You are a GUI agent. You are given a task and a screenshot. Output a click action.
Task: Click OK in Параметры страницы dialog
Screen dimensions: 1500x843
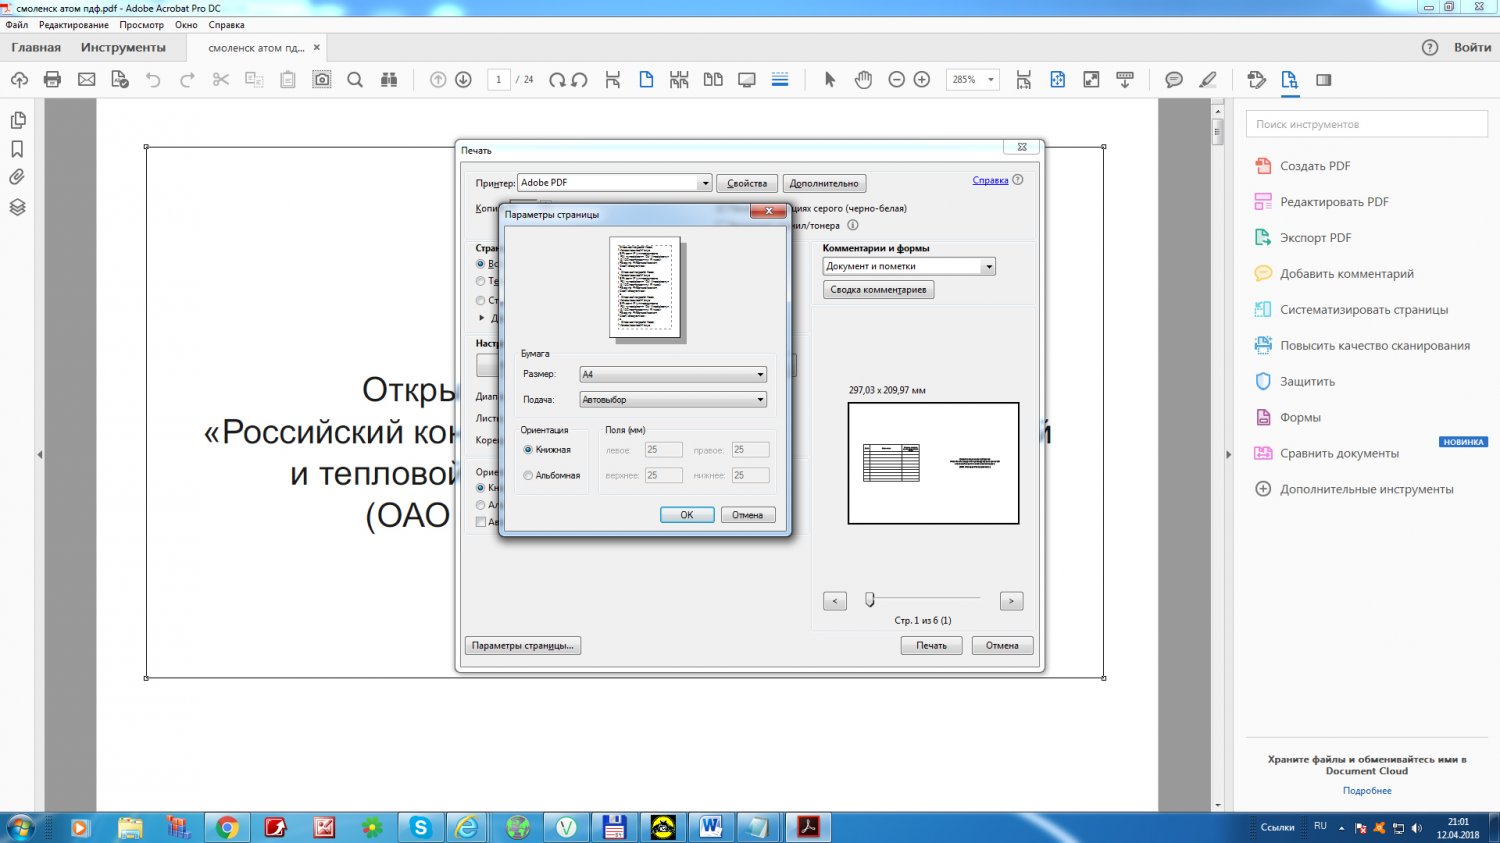coord(687,515)
